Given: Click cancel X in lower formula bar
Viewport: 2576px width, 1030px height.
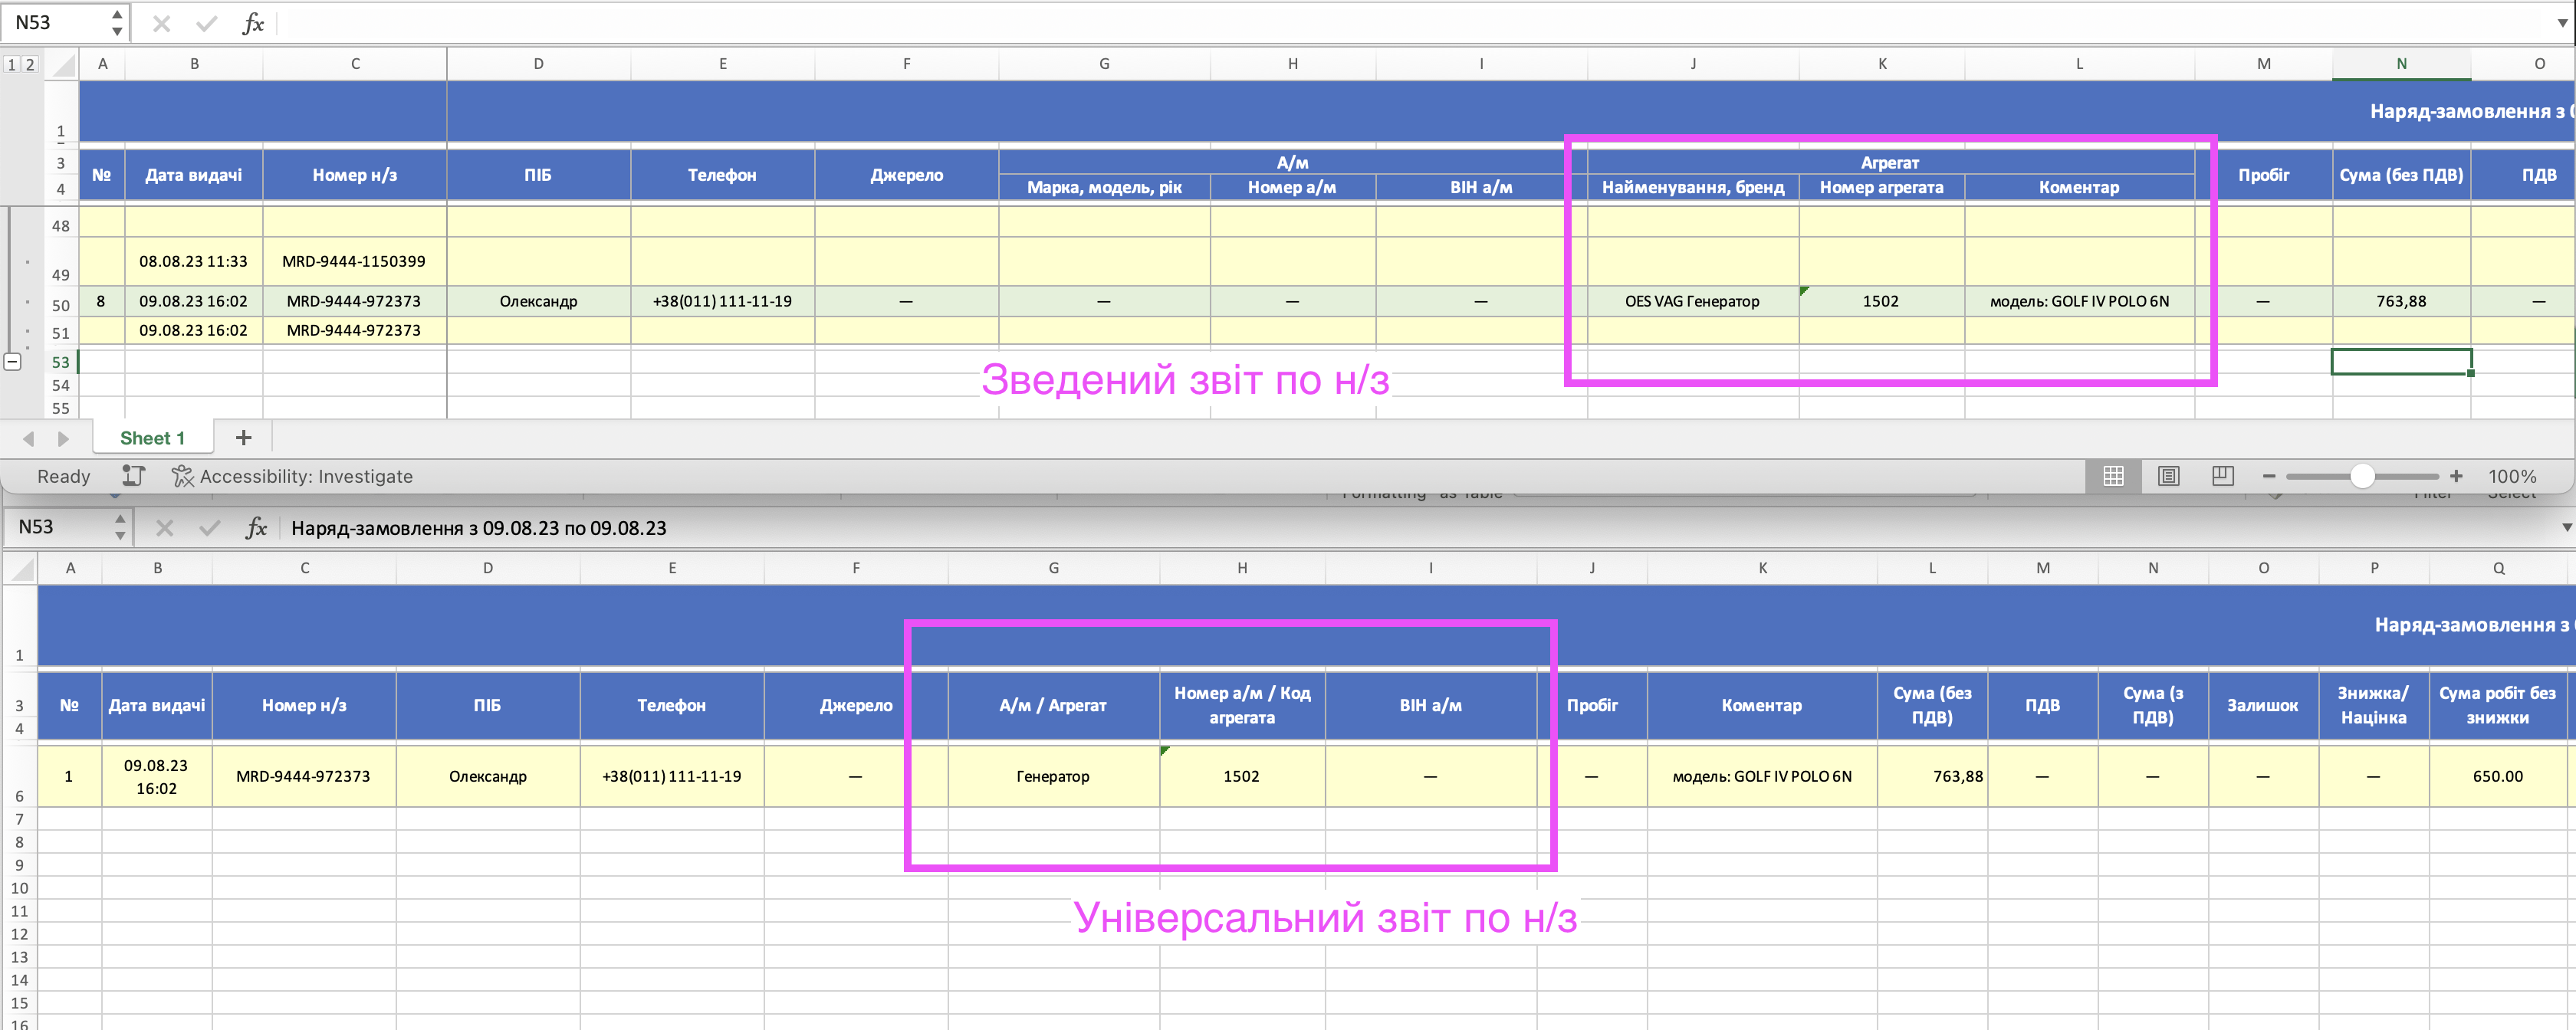Looking at the screenshot, I should pos(165,528).
